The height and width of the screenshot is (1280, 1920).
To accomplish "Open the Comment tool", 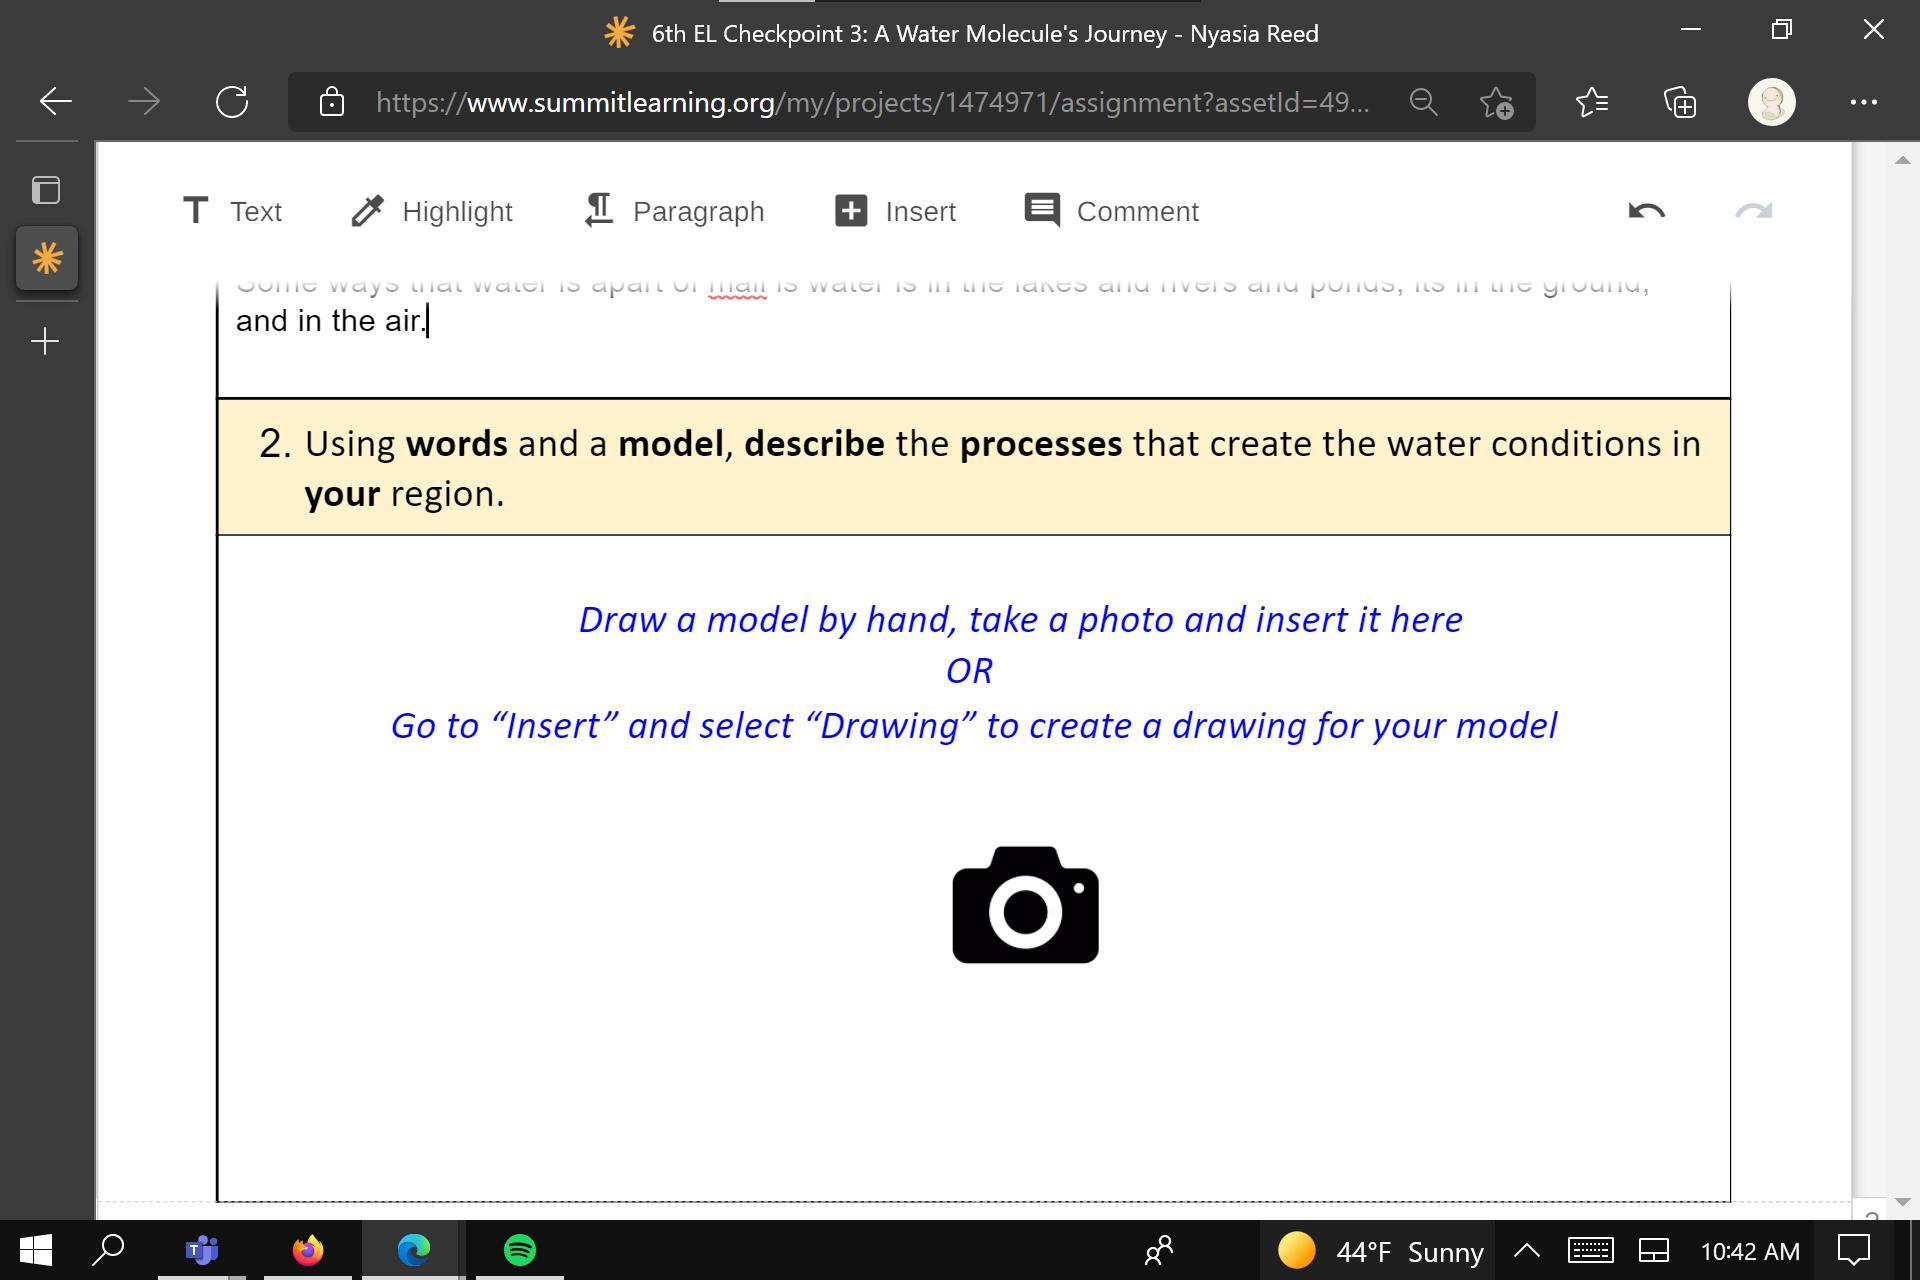I will click(x=1111, y=211).
